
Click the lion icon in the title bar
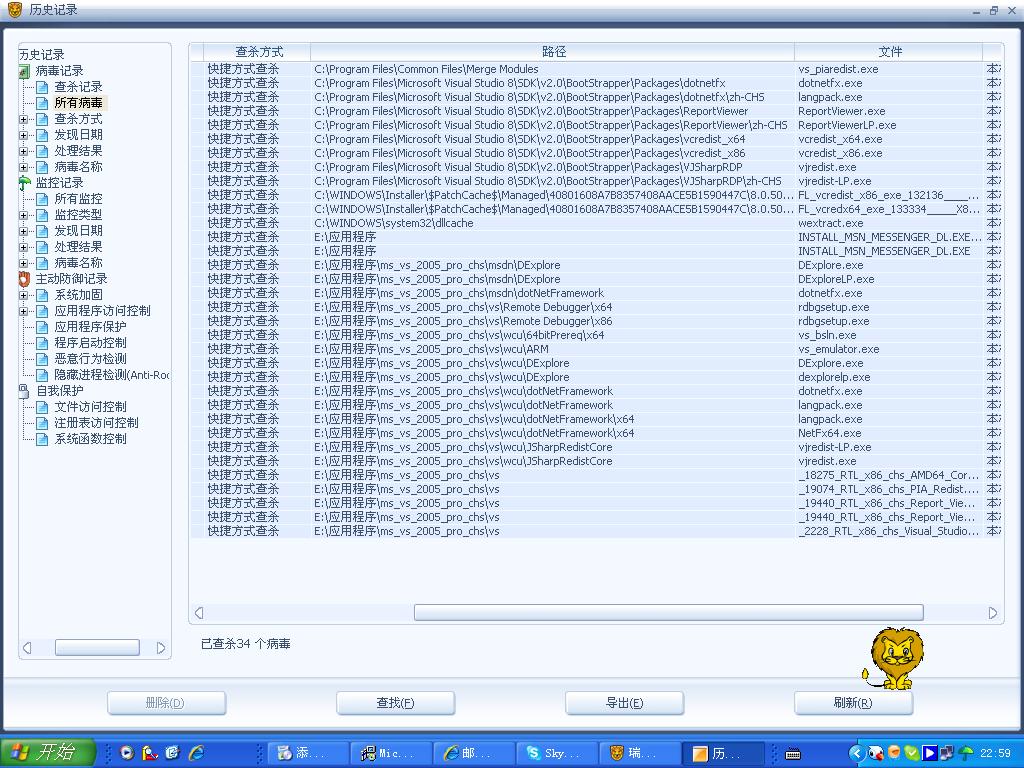tap(14, 10)
